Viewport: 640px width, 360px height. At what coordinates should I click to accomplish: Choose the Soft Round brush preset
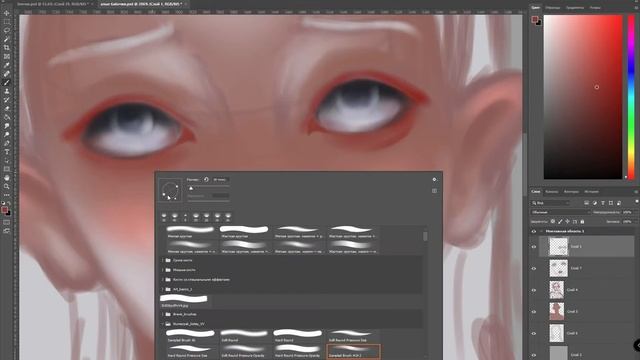click(x=244, y=336)
